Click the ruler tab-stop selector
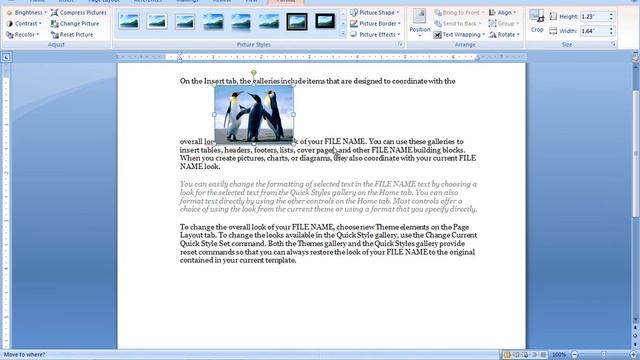This screenshot has width=640, height=360. 6,58
